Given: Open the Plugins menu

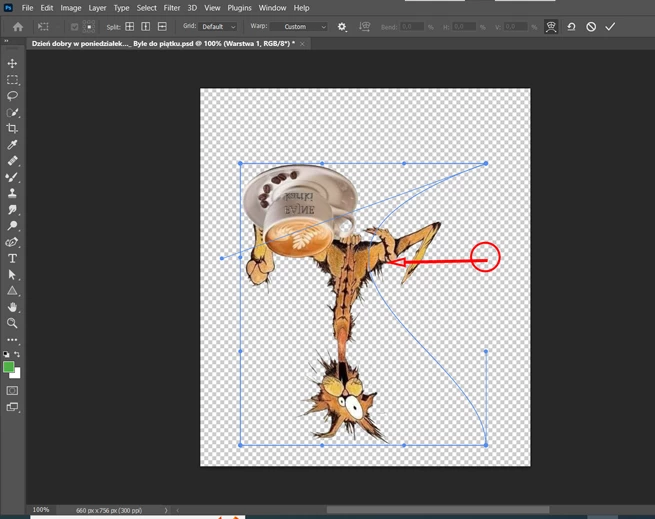Looking at the screenshot, I should tap(239, 8).
